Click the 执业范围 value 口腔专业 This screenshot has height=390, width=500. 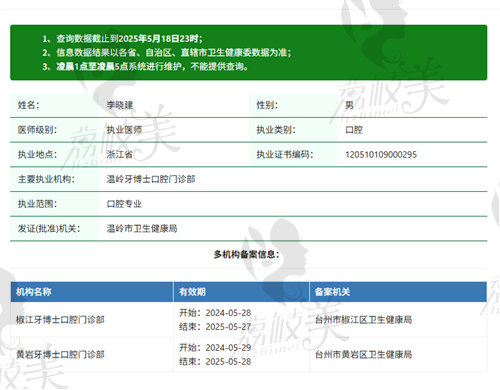click(x=124, y=204)
